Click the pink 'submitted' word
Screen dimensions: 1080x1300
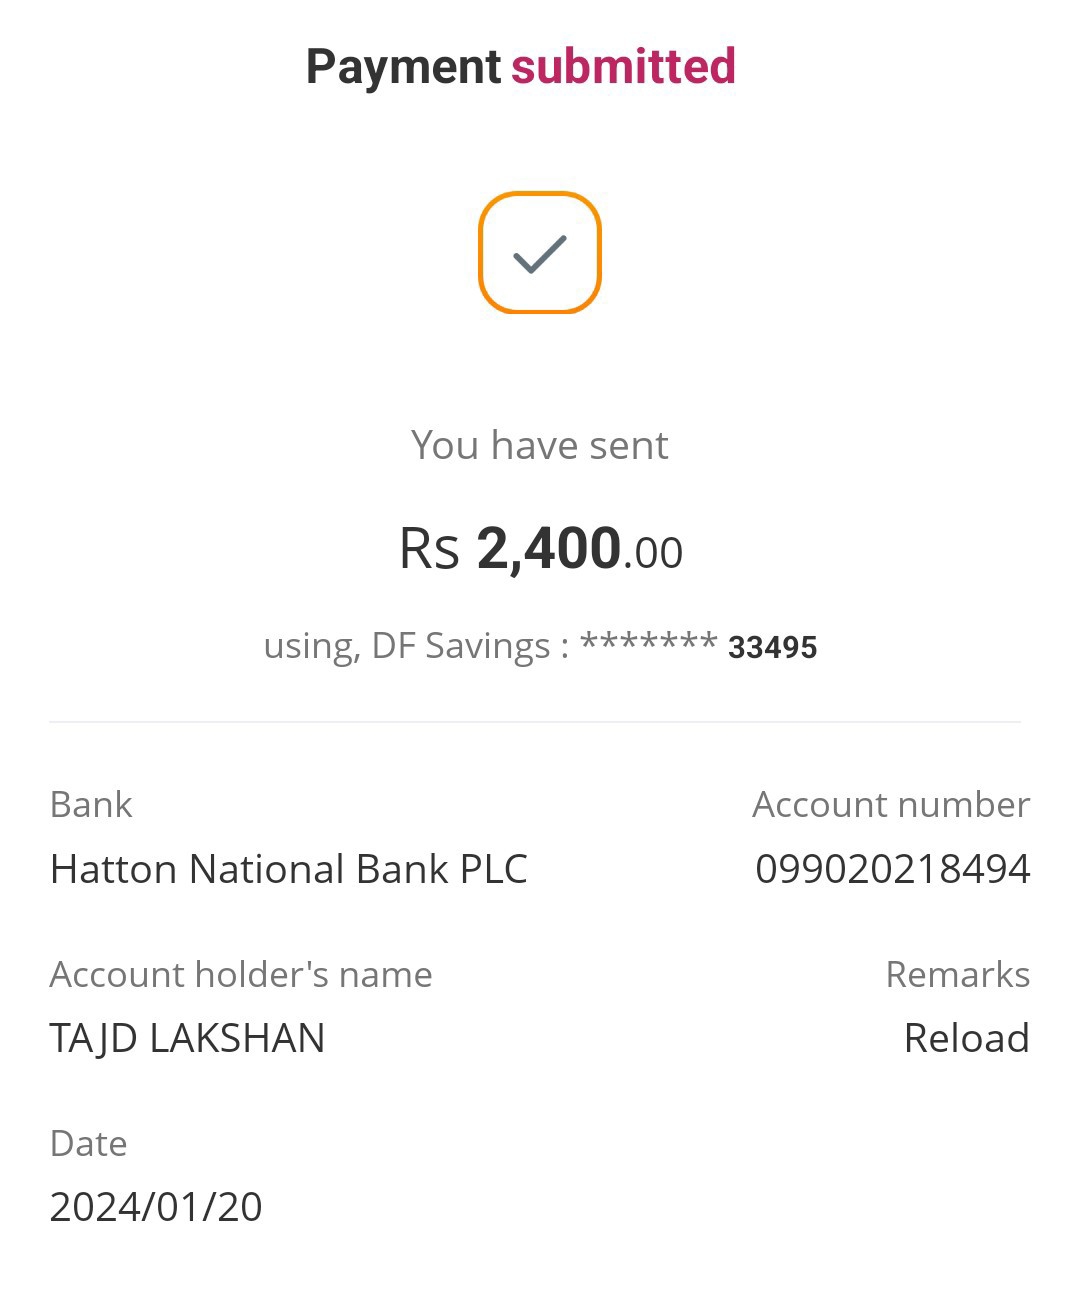[x=623, y=67]
